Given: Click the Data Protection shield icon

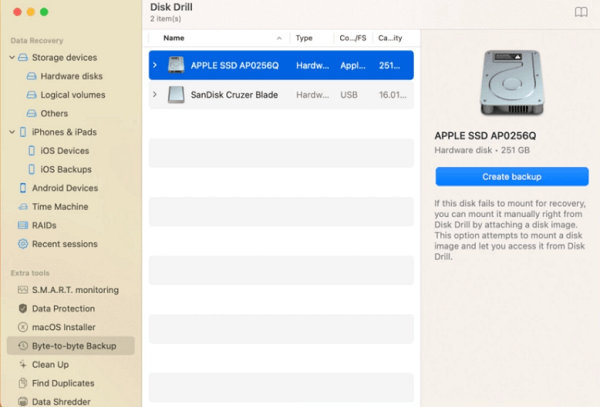Looking at the screenshot, I should (22, 309).
